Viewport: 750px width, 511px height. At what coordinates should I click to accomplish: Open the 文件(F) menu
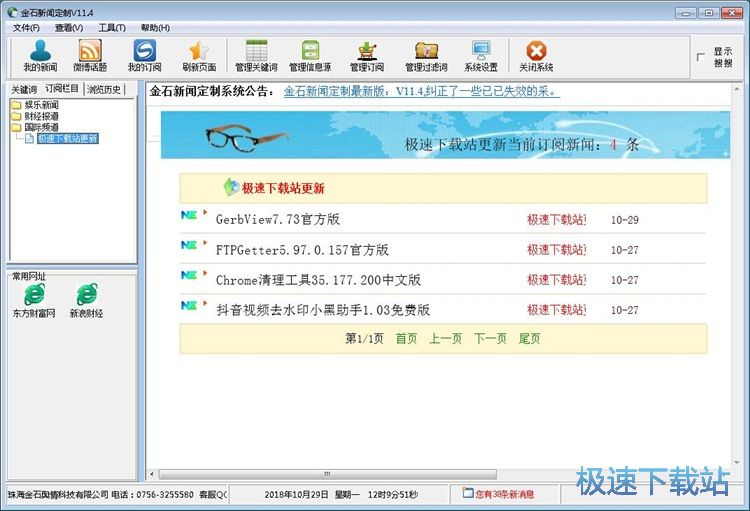pos(26,28)
